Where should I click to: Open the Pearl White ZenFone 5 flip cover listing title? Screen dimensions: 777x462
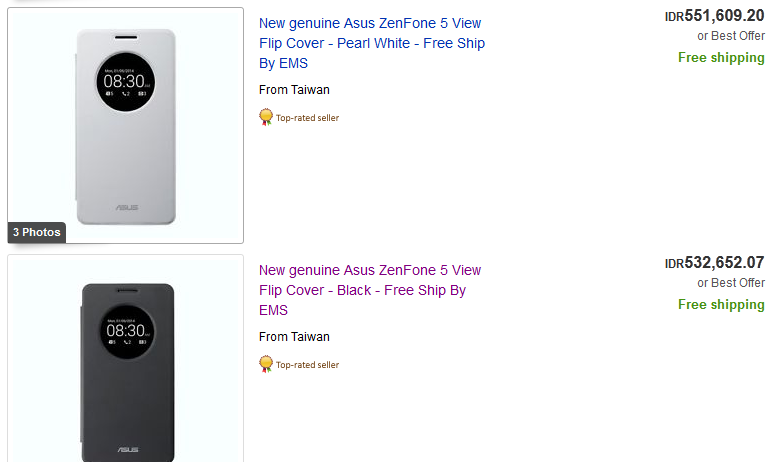point(371,42)
